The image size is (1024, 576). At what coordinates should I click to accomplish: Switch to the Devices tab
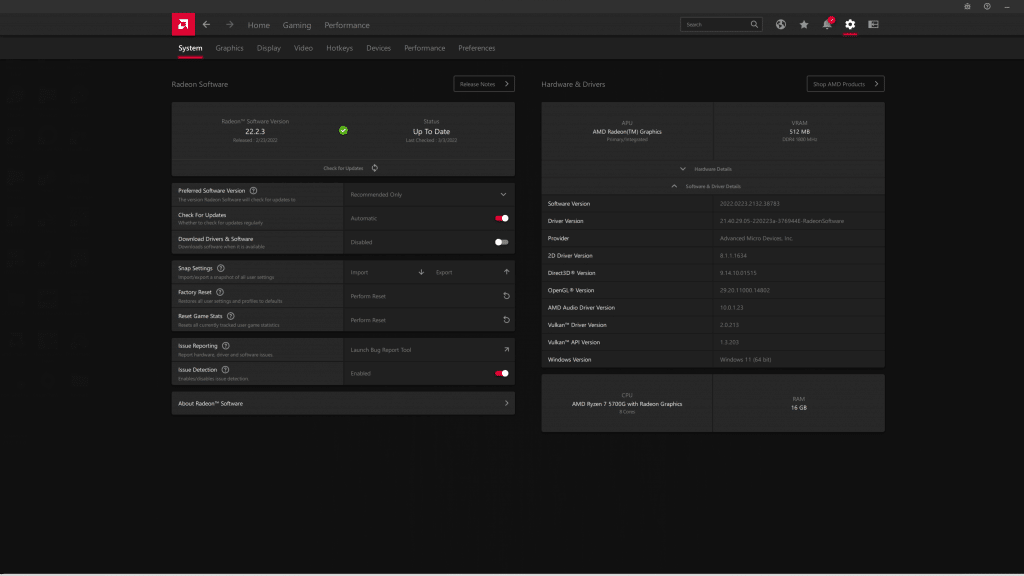pos(378,48)
